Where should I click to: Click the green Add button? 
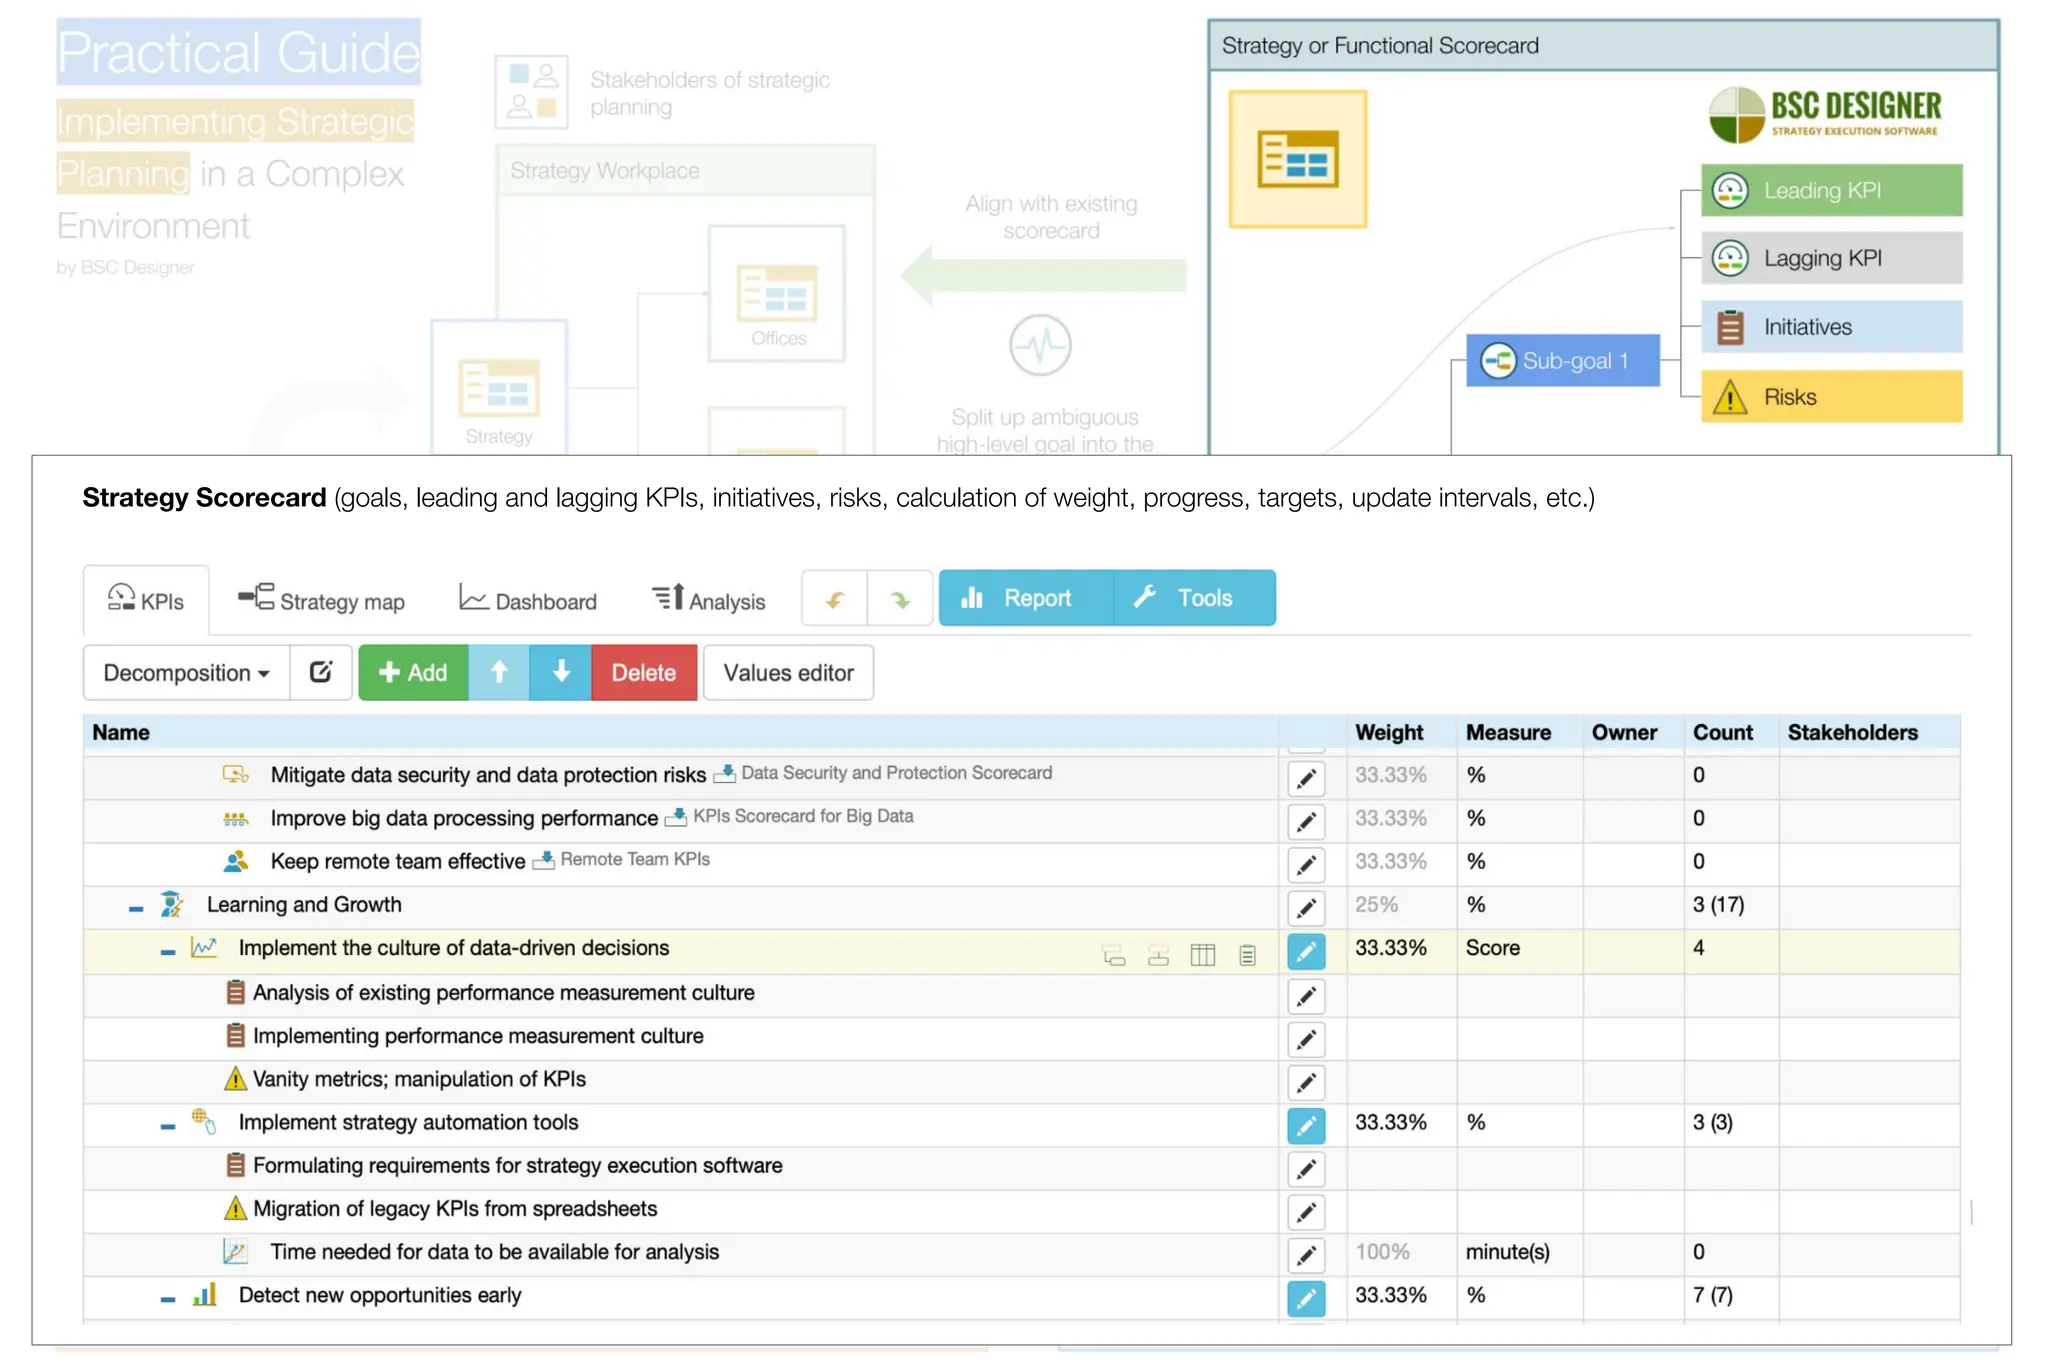click(x=413, y=672)
